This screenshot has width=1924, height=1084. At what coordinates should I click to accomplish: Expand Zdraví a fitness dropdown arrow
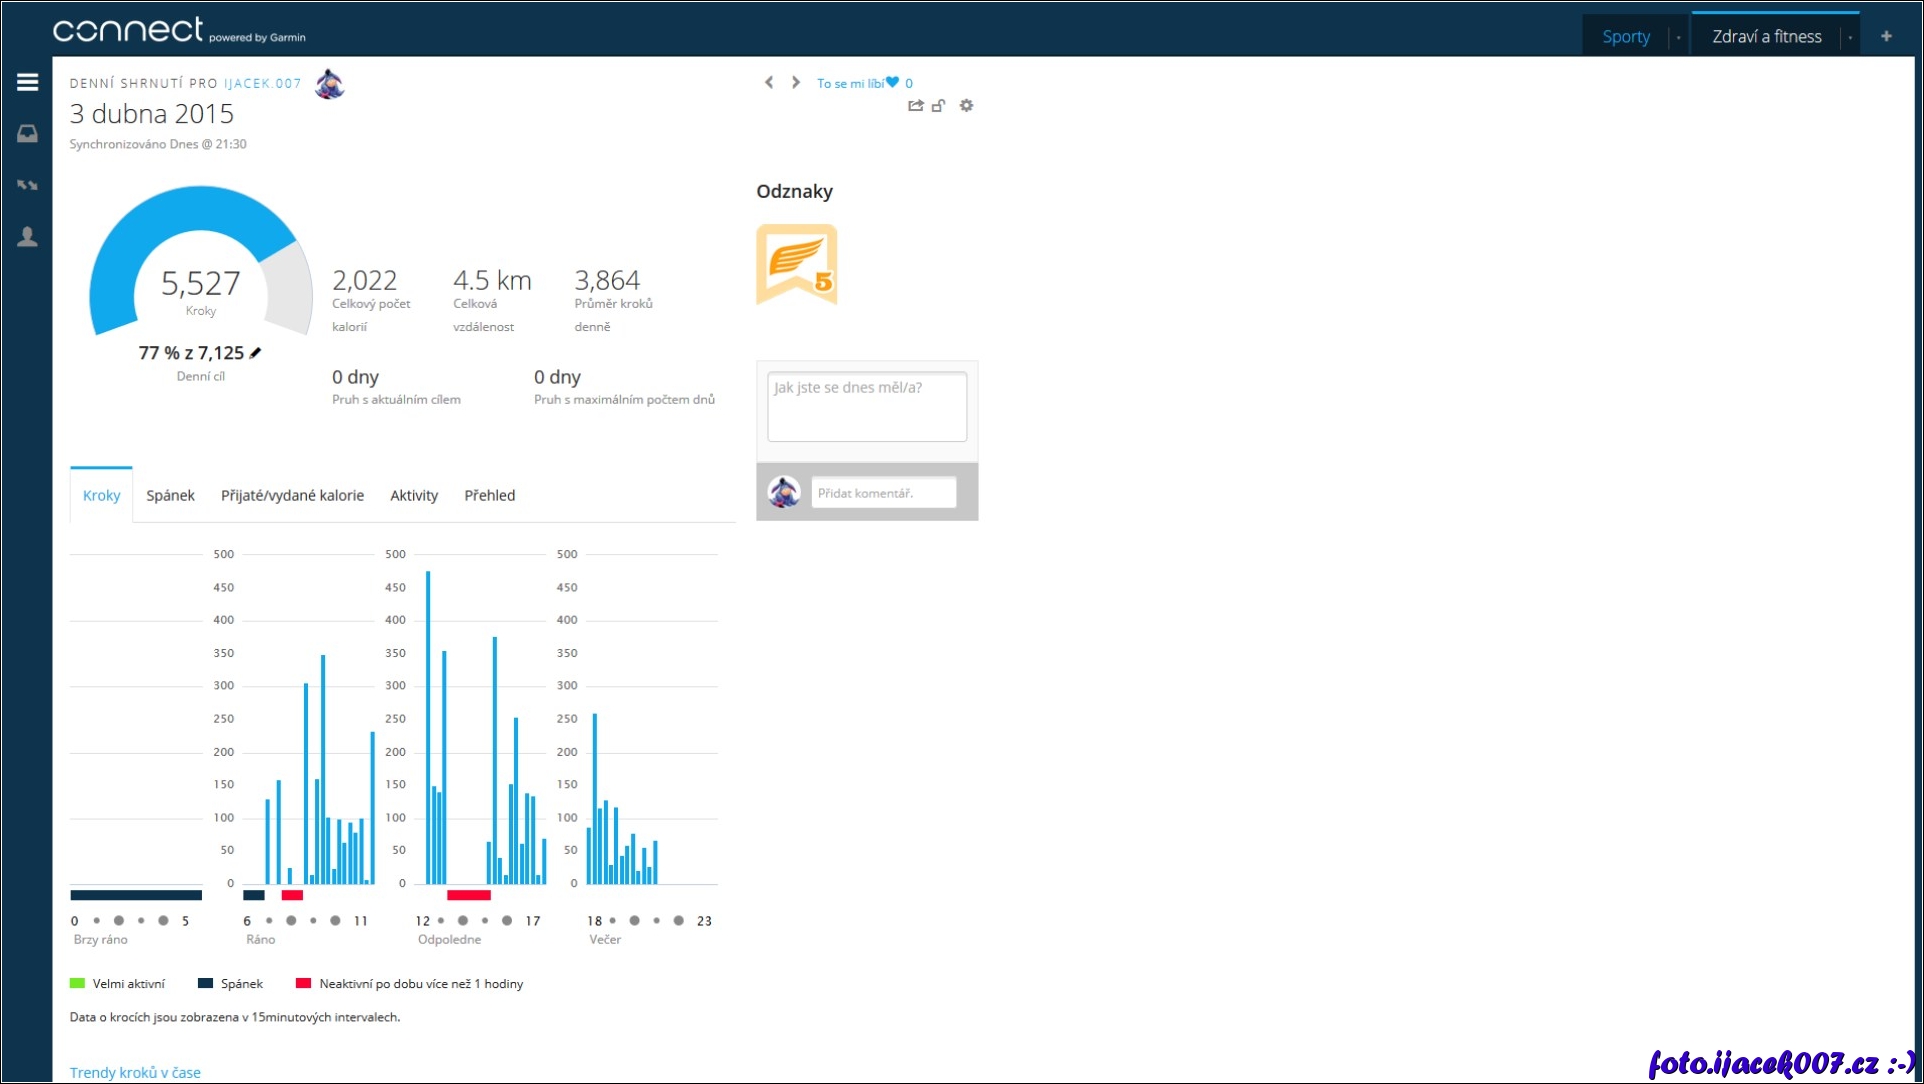(1850, 37)
